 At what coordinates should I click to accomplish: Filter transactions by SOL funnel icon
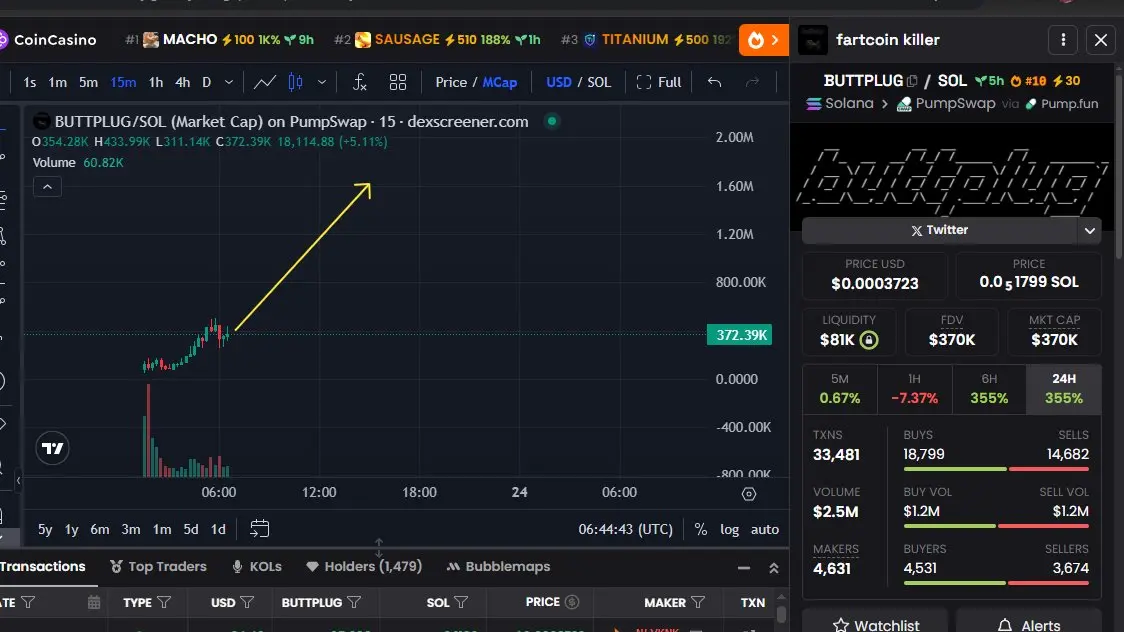461,603
